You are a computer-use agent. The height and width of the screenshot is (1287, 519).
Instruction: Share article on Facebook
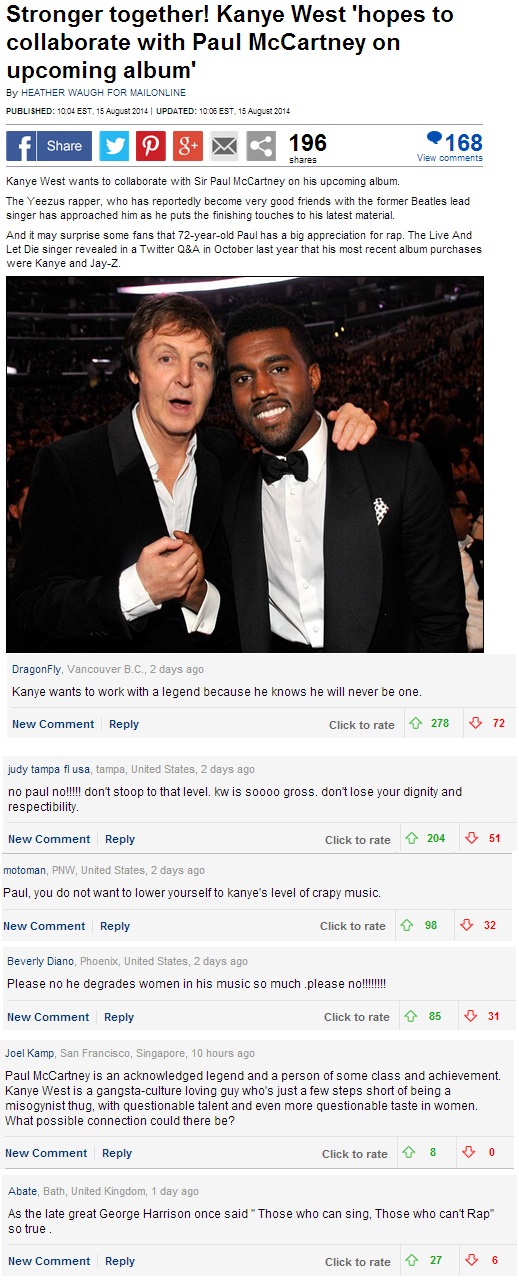click(x=49, y=146)
